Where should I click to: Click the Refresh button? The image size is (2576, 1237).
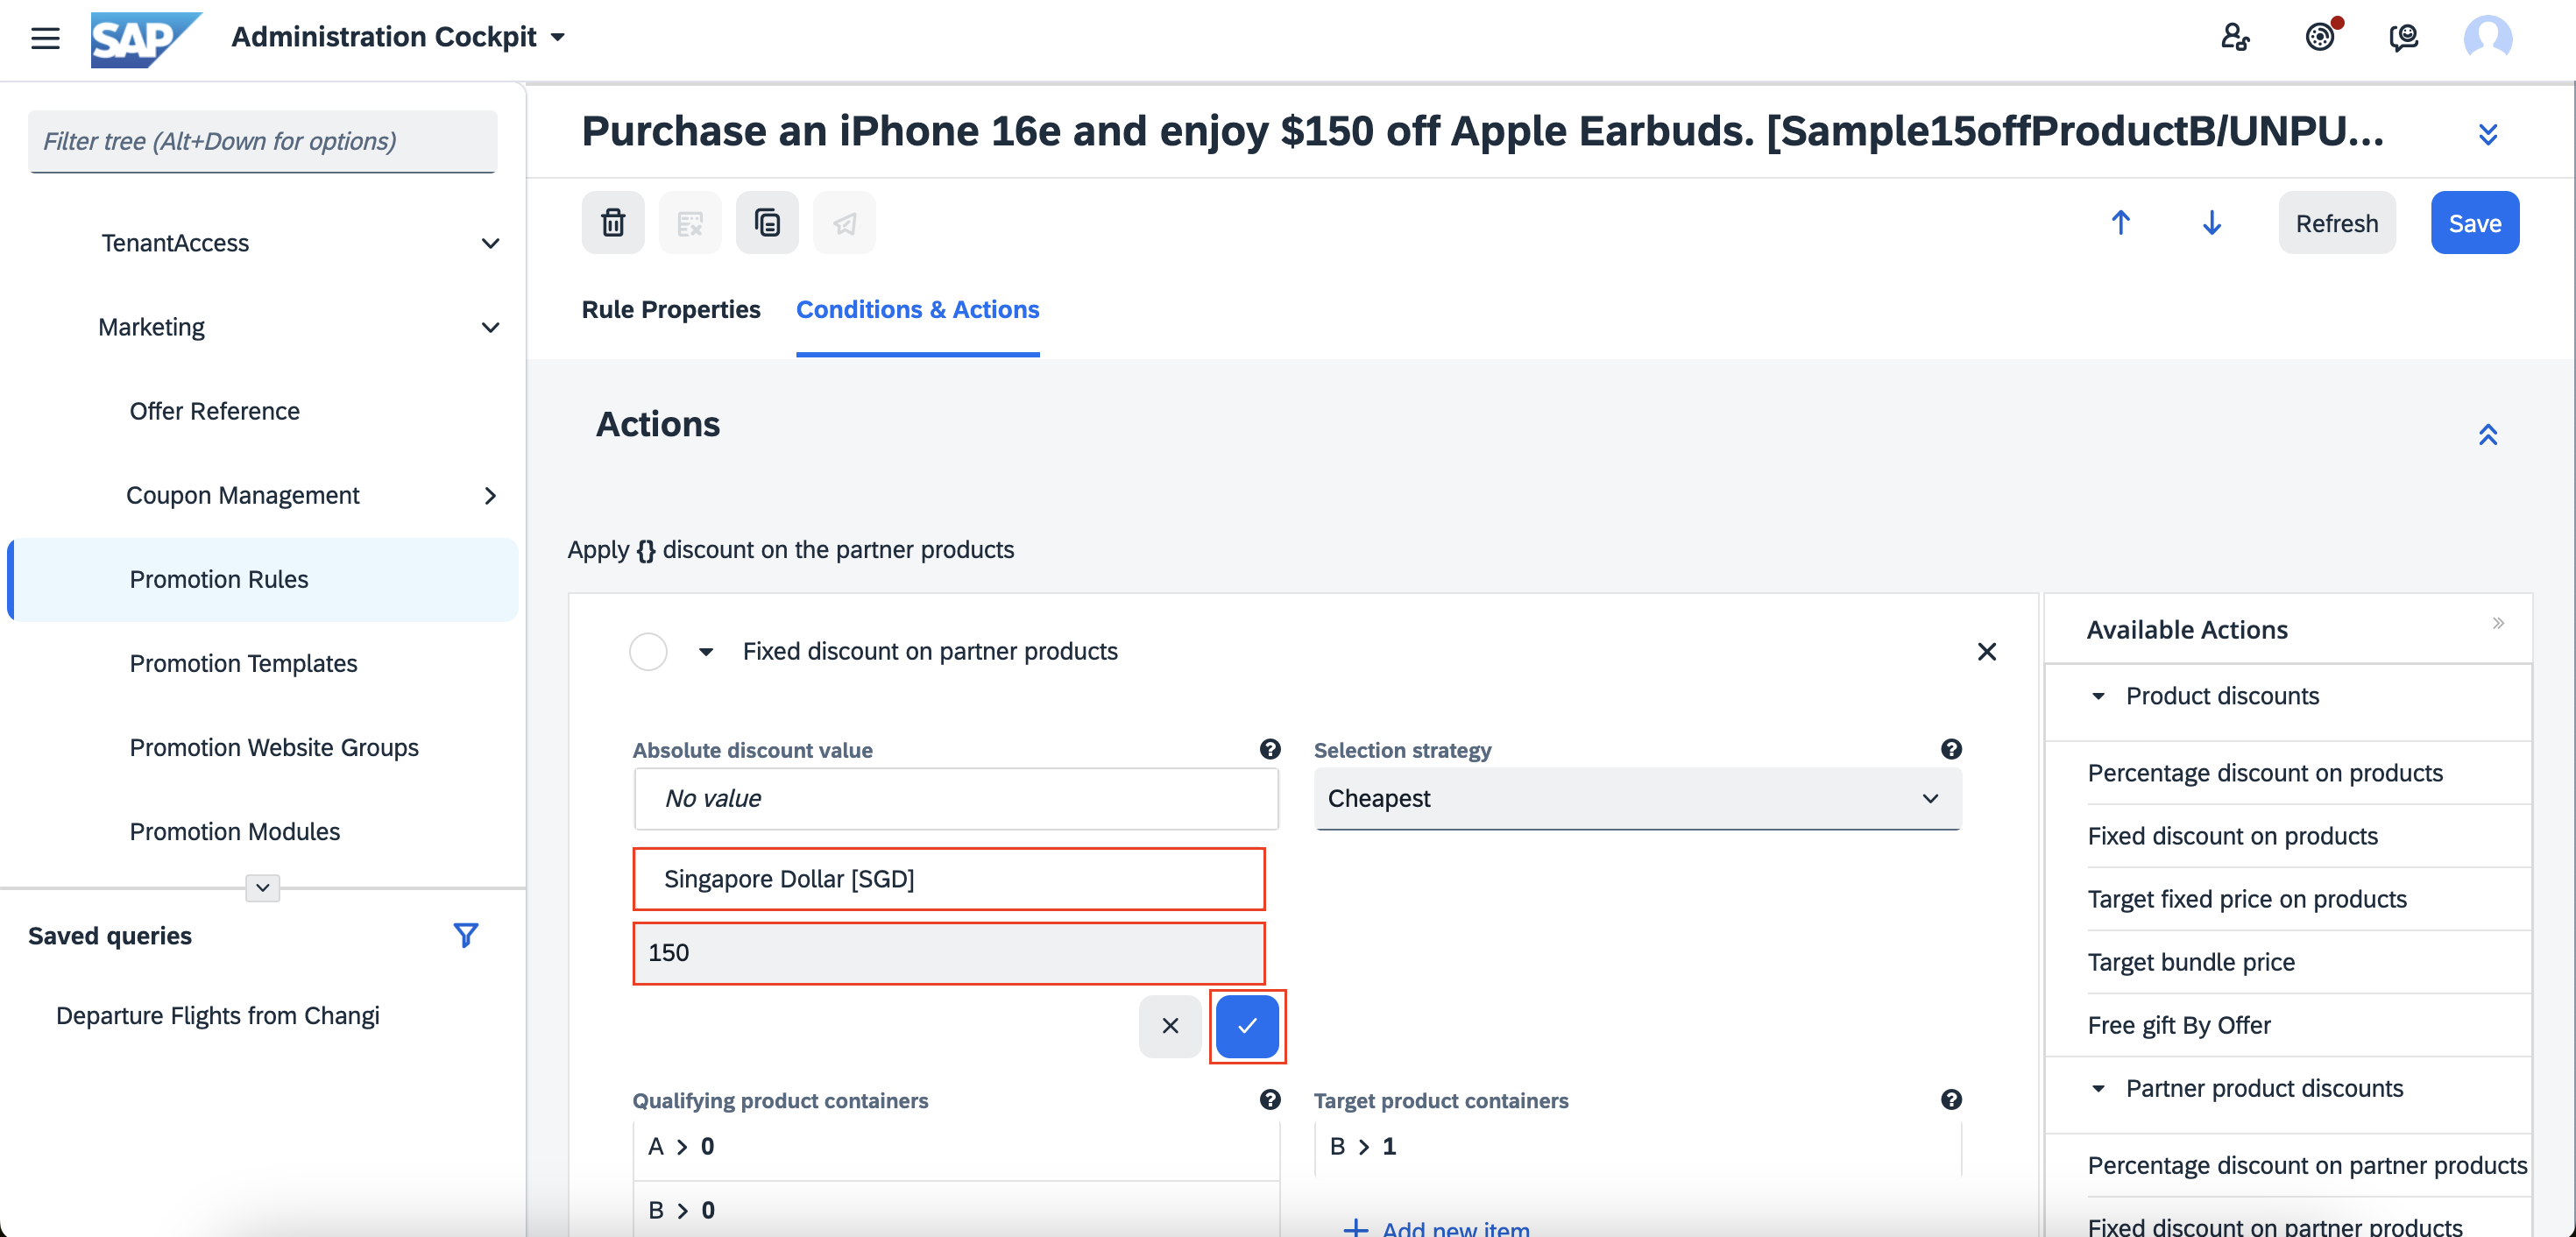click(x=2336, y=222)
